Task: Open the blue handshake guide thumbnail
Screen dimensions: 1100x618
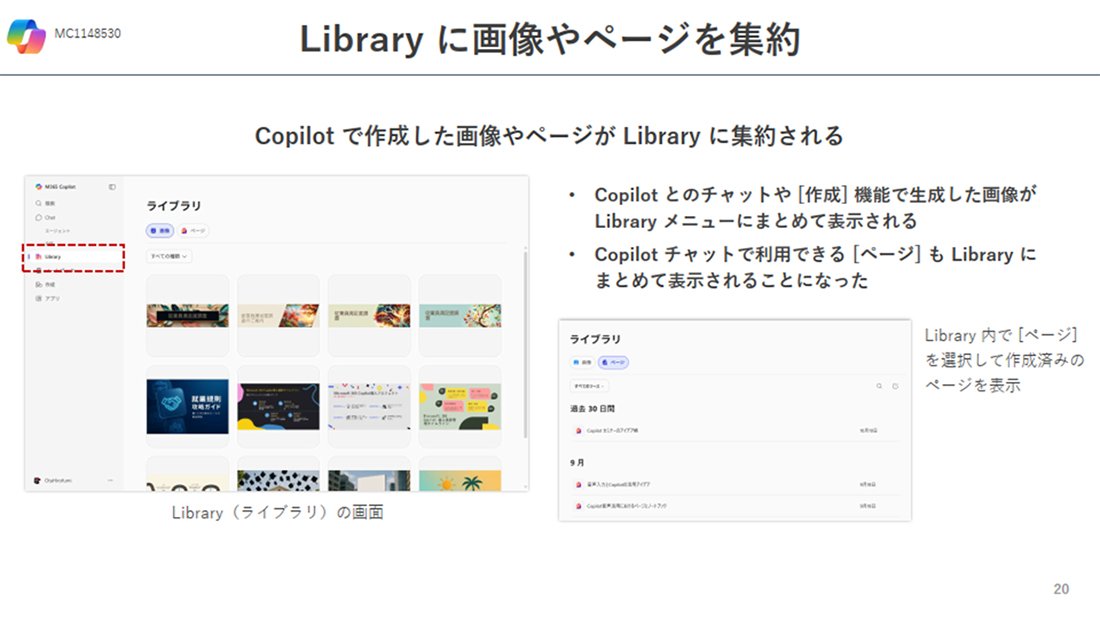Action: 187,407
